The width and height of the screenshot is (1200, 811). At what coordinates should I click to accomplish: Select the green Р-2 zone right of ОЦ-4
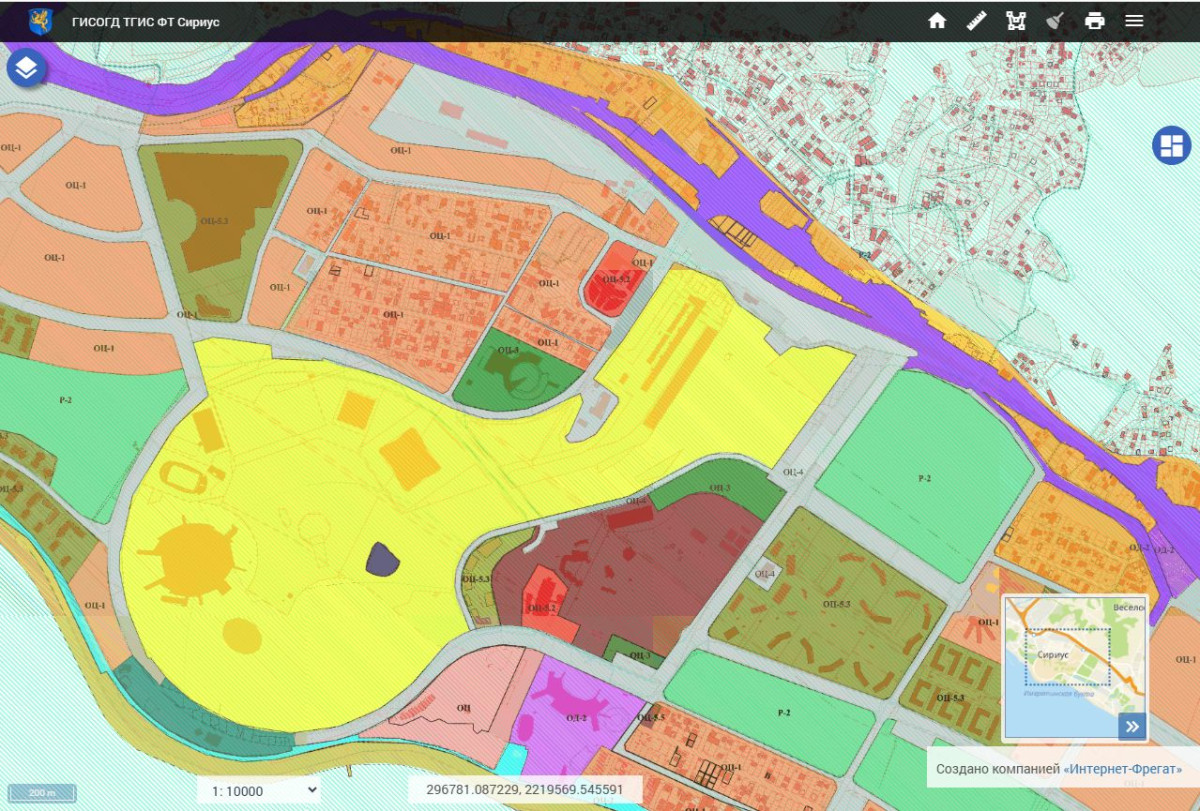pyautogui.click(x=925, y=475)
